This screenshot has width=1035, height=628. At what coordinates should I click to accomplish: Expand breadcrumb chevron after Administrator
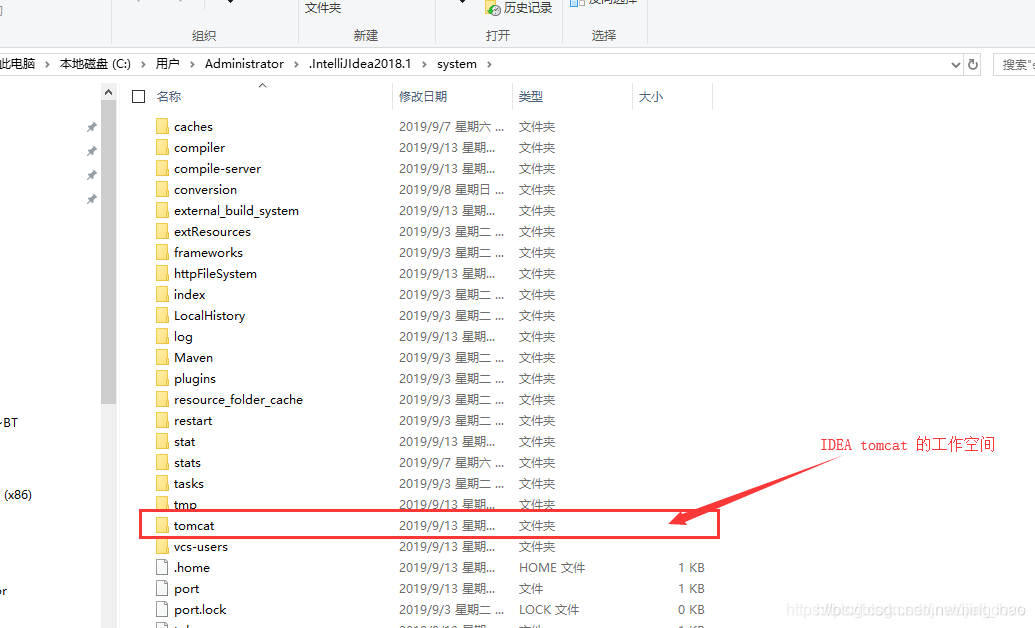296,64
